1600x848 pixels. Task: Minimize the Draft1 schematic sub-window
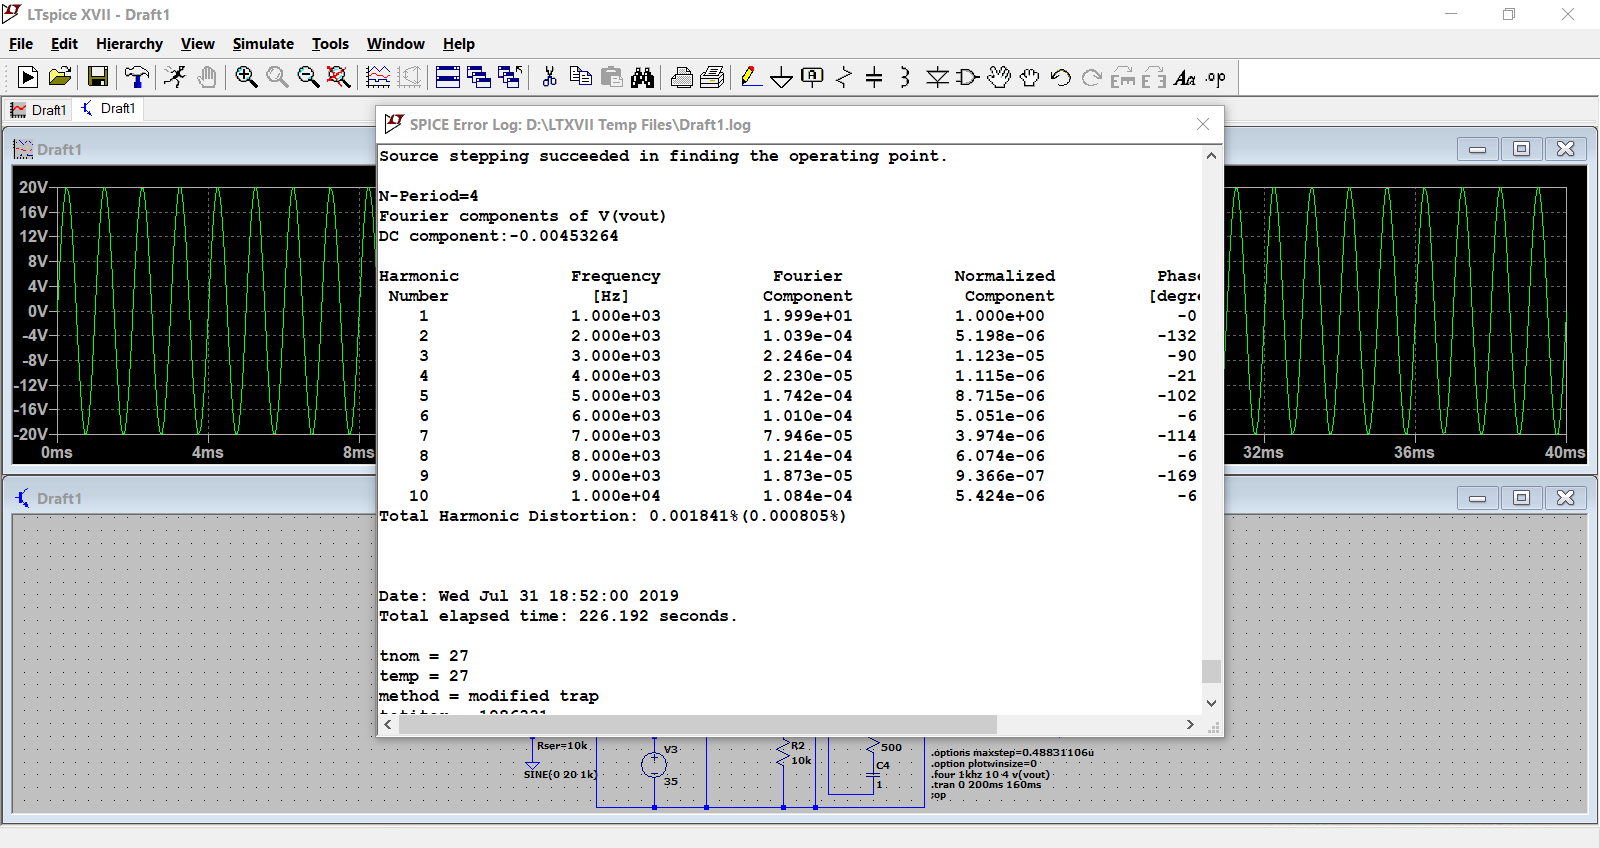[1477, 498]
